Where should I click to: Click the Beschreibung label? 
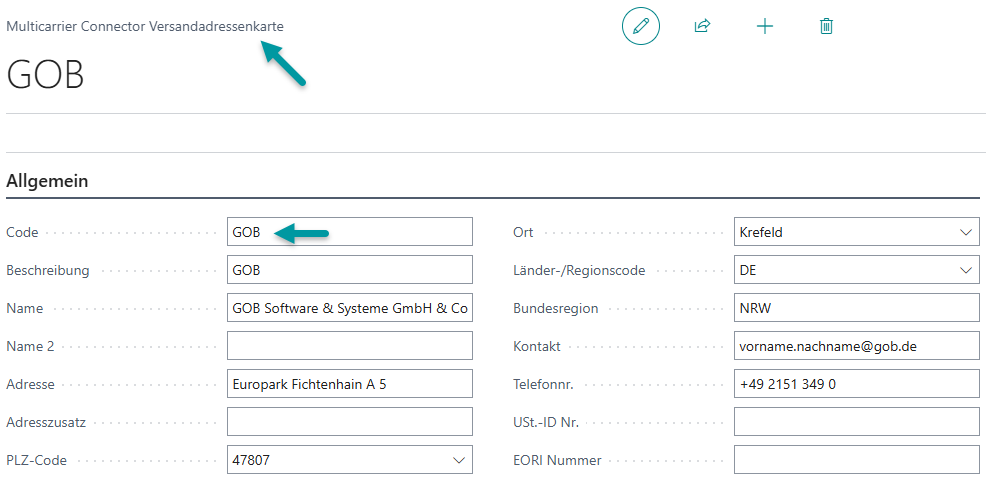[x=48, y=271]
